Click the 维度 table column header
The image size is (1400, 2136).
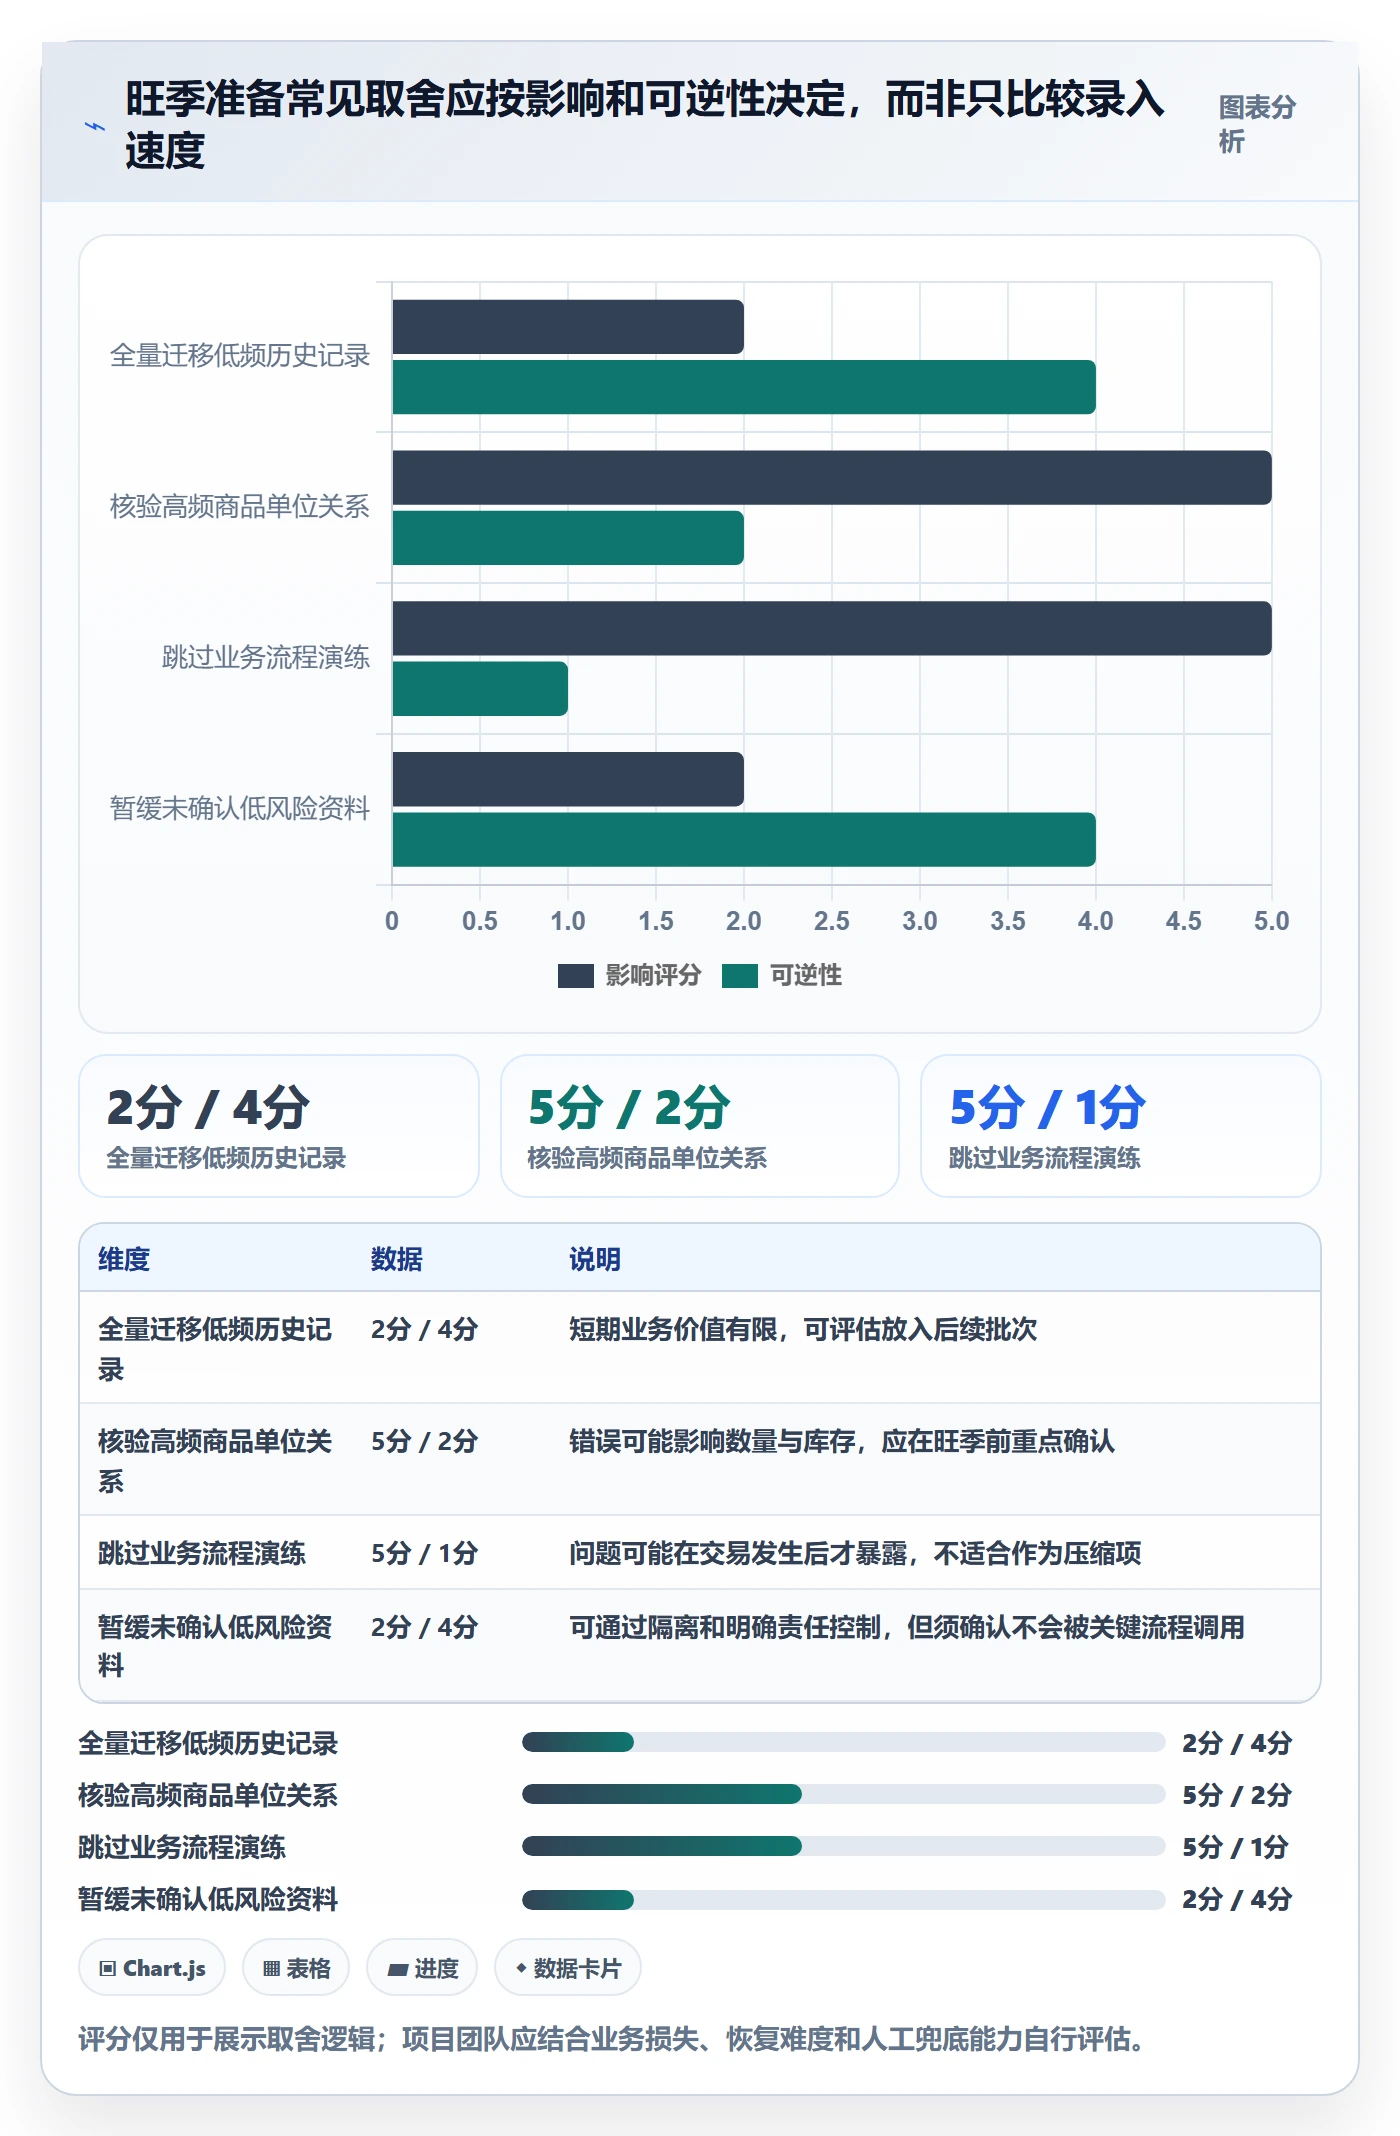point(124,1259)
